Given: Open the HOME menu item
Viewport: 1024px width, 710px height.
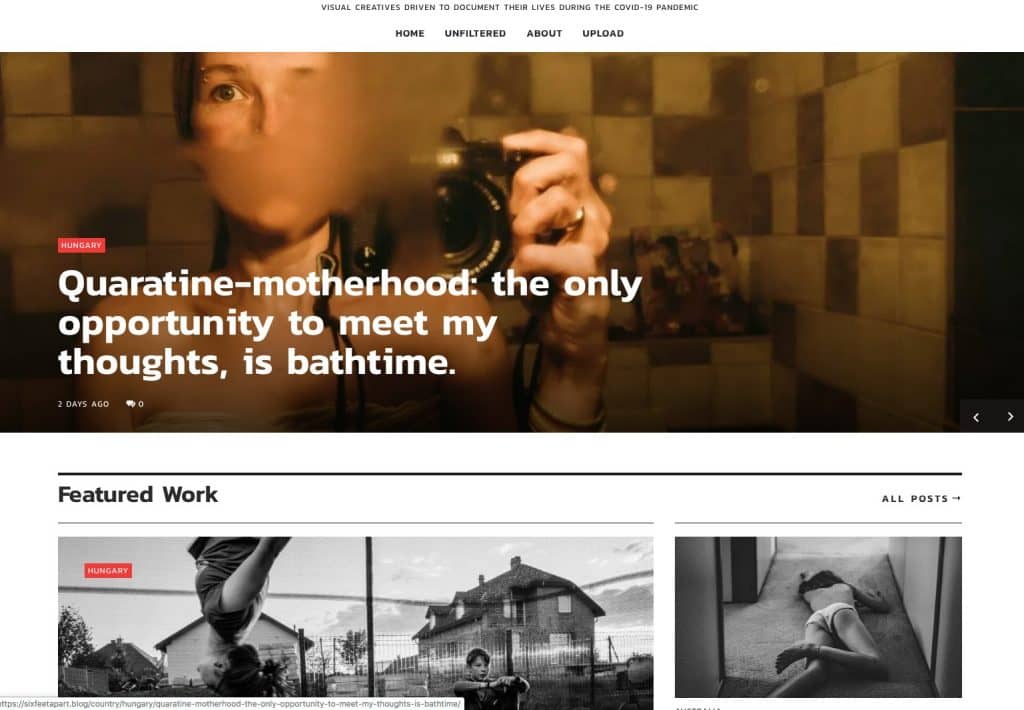Looking at the screenshot, I should [409, 33].
